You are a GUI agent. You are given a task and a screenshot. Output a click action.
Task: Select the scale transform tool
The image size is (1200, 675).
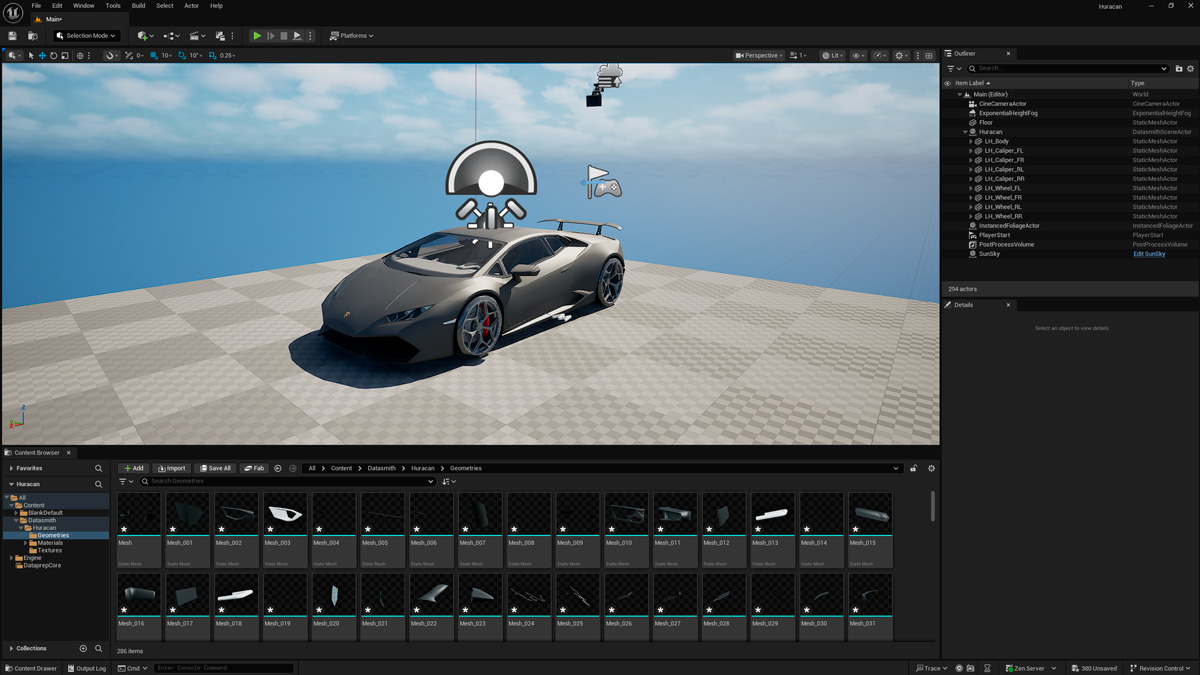[65, 56]
